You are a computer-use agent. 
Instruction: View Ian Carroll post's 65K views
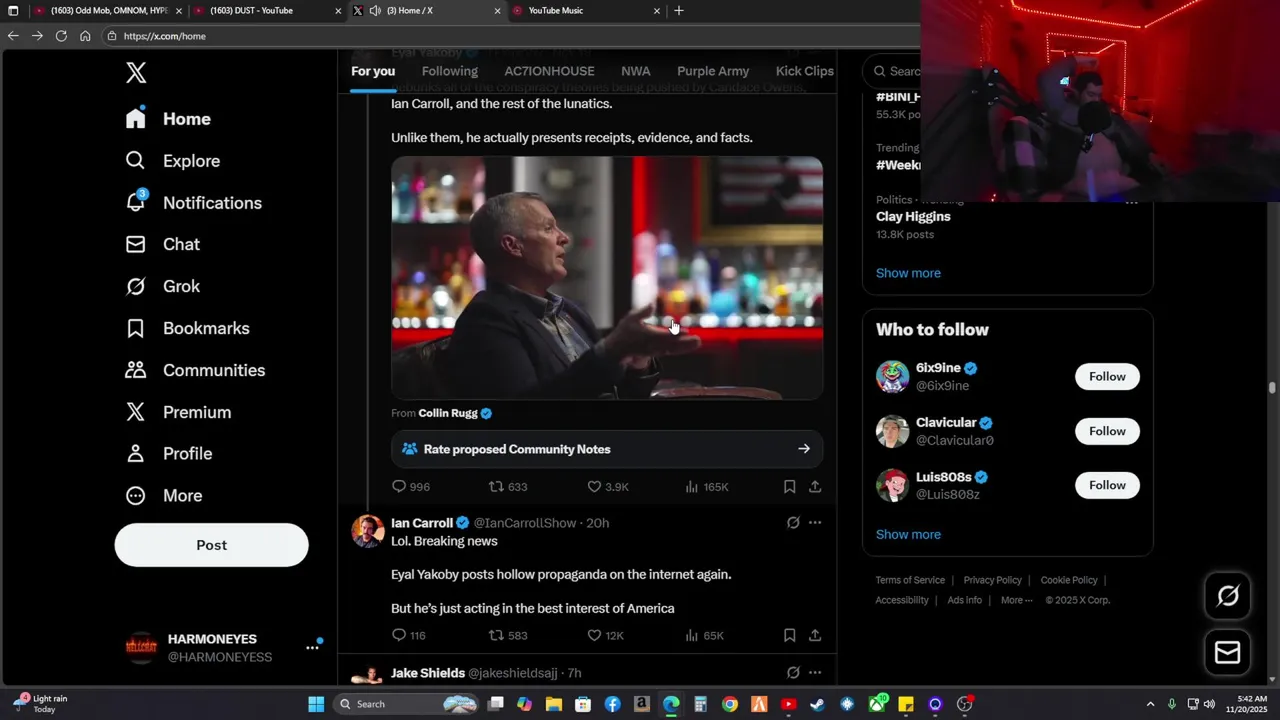click(704, 635)
